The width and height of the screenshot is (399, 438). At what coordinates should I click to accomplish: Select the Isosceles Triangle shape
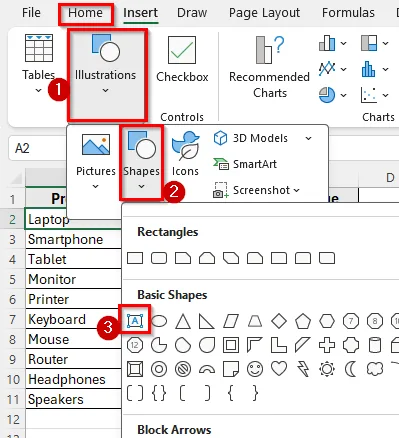coord(183,321)
